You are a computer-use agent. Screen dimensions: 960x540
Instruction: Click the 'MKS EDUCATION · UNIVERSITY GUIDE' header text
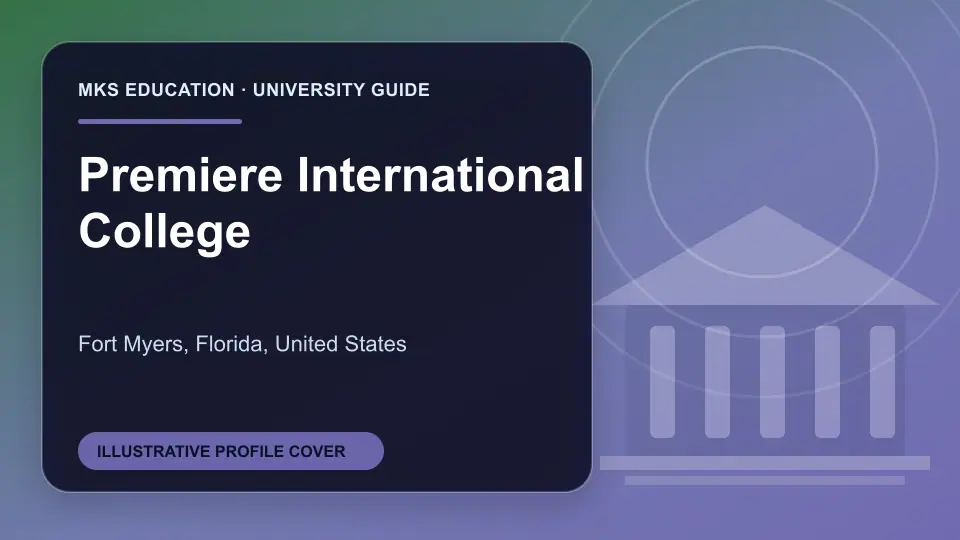click(254, 90)
